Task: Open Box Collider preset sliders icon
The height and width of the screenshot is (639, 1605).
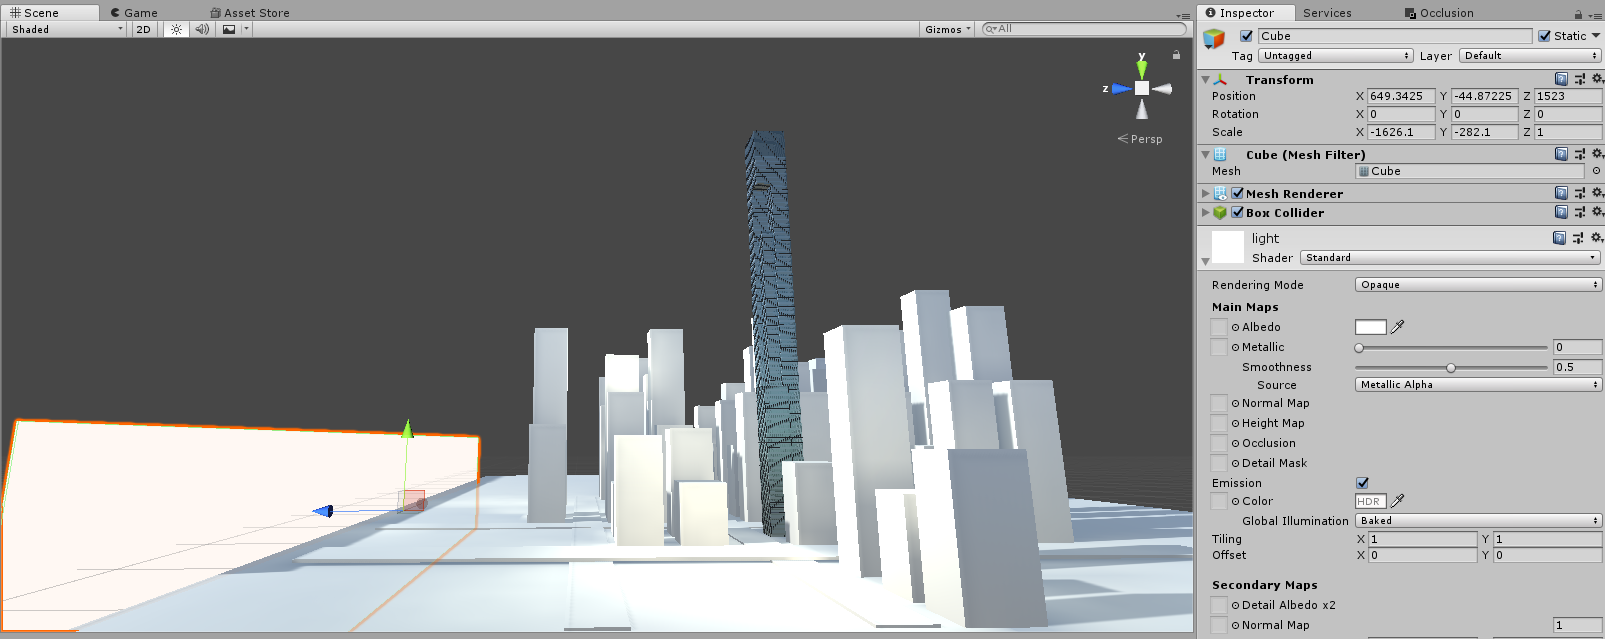Action: pyautogui.click(x=1580, y=213)
